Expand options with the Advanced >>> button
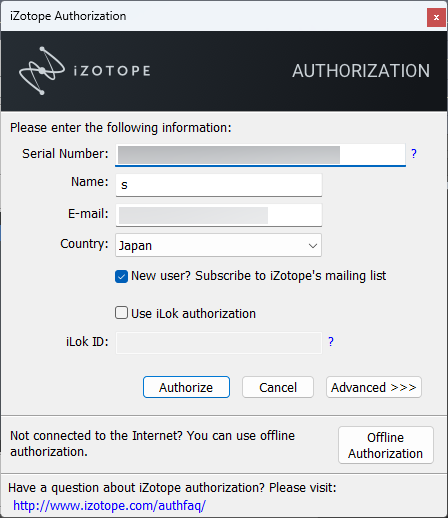The height and width of the screenshot is (518, 448). (374, 387)
